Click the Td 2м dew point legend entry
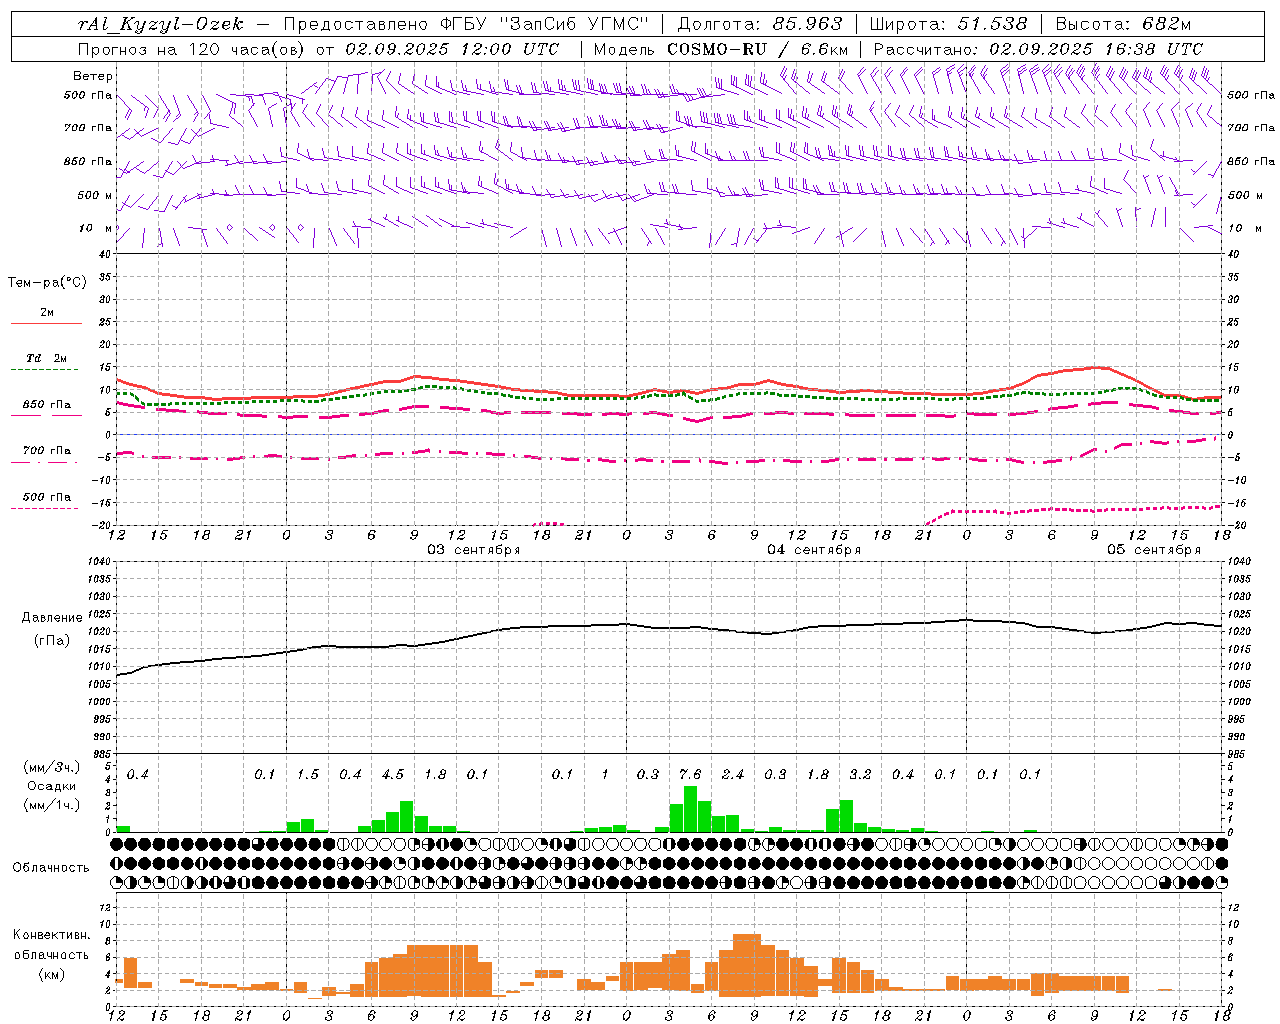 46,358
